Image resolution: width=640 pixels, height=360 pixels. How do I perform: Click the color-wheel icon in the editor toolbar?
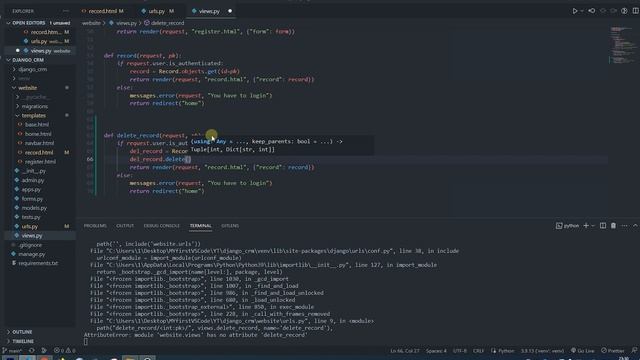(624, 11)
